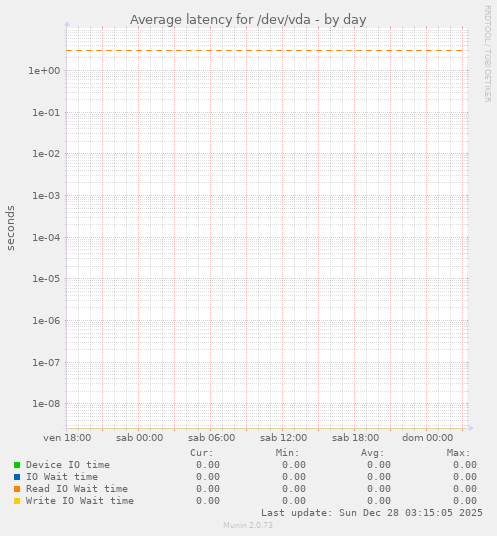Click the 'Min:' column header

click(287, 453)
